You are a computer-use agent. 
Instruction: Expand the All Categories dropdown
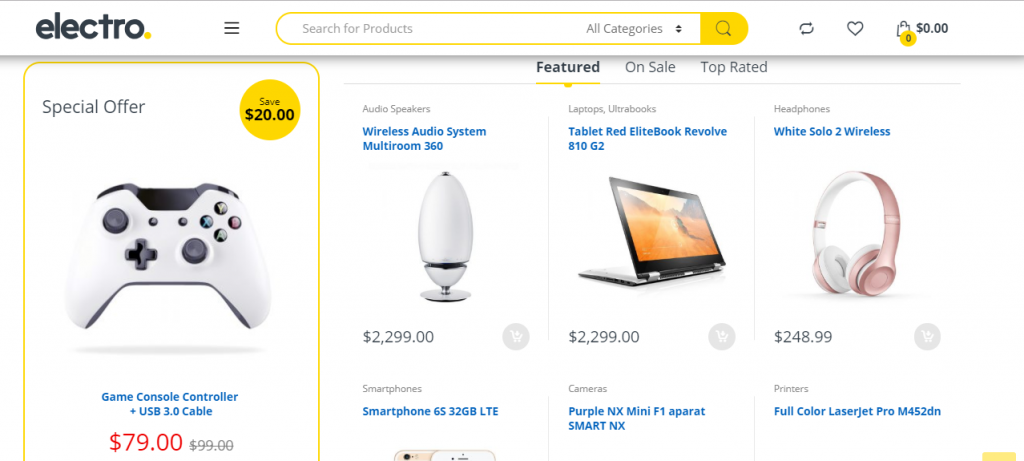pyautogui.click(x=634, y=29)
